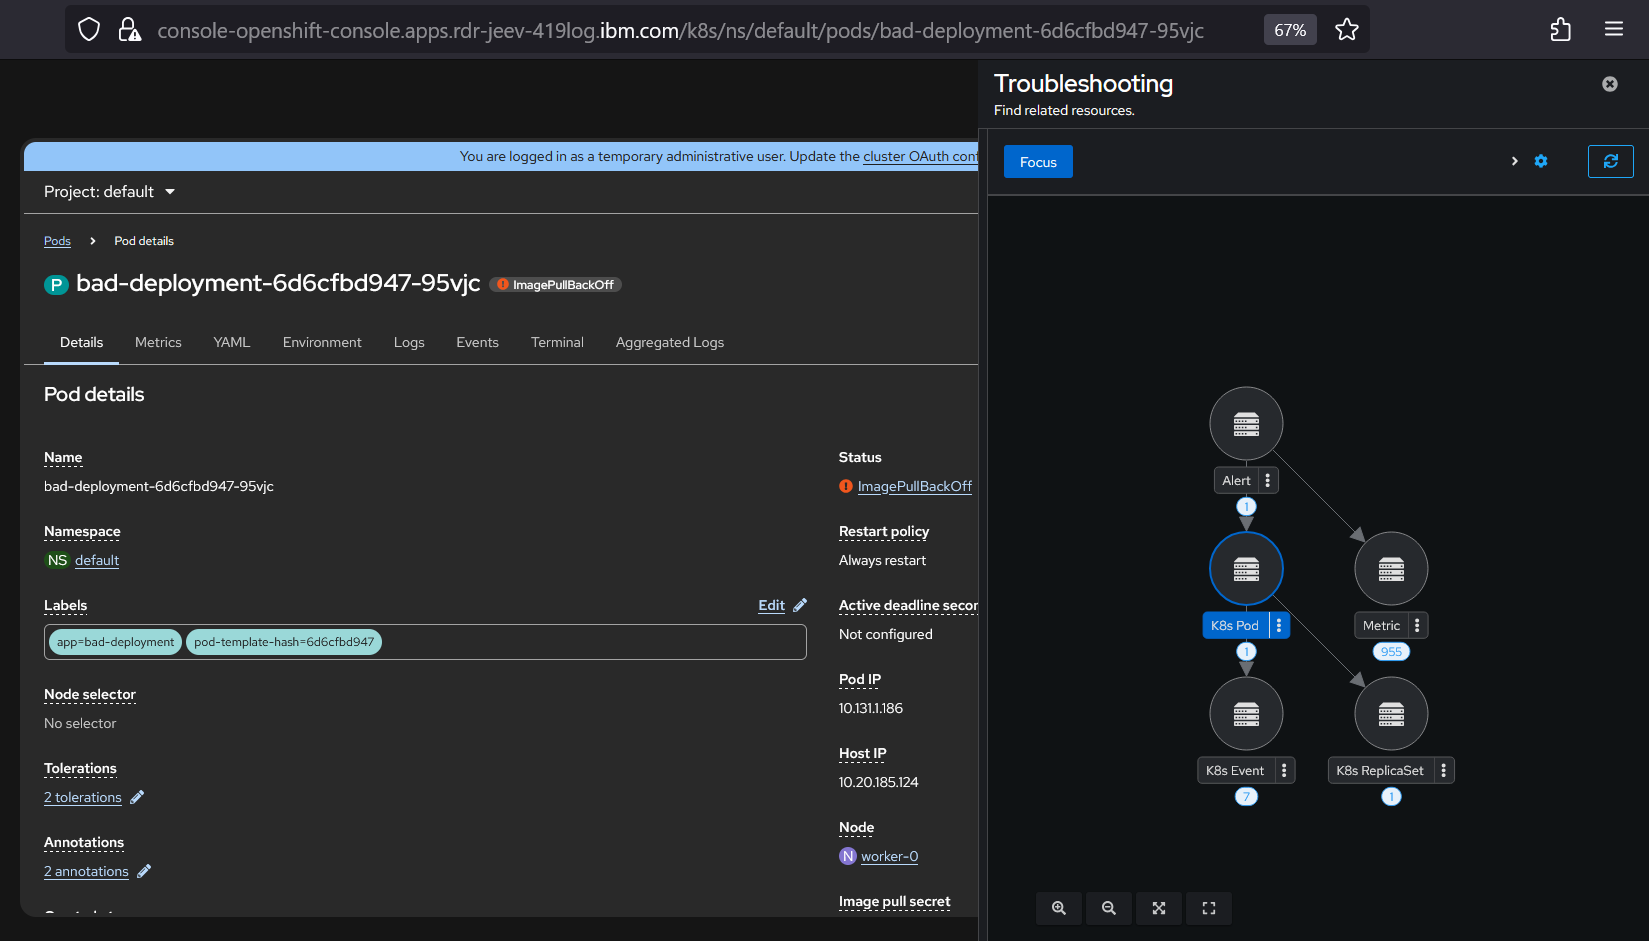
Task: Zoom in on the topology graph
Action: [1059, 908]
